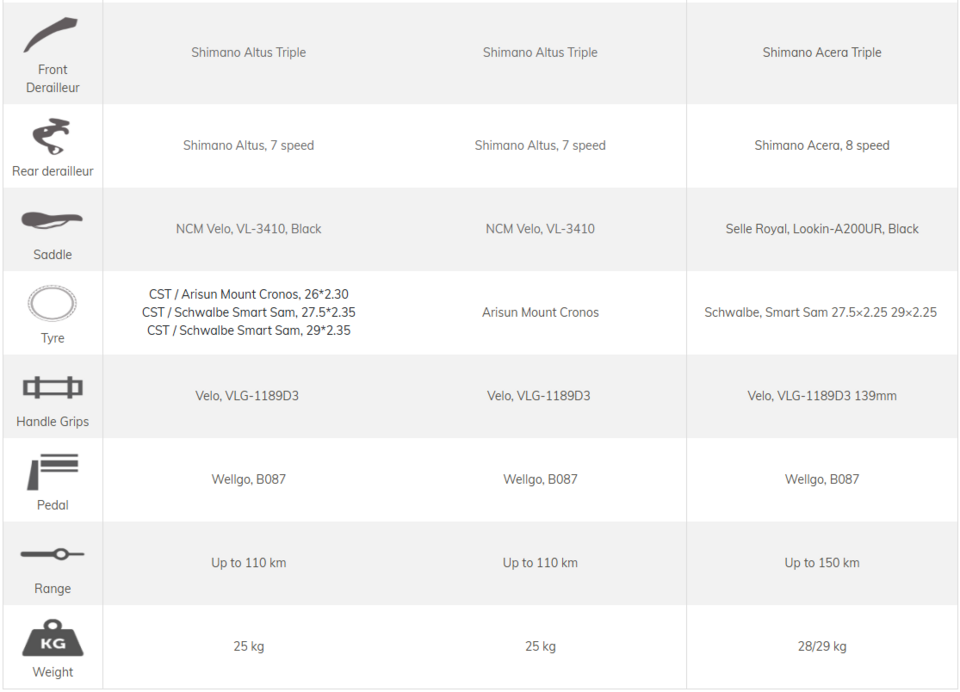Click the middle column Arisun Mount Cronos cell
The width and height of the screenshot is (960, 692).
[x=540, y=312]
